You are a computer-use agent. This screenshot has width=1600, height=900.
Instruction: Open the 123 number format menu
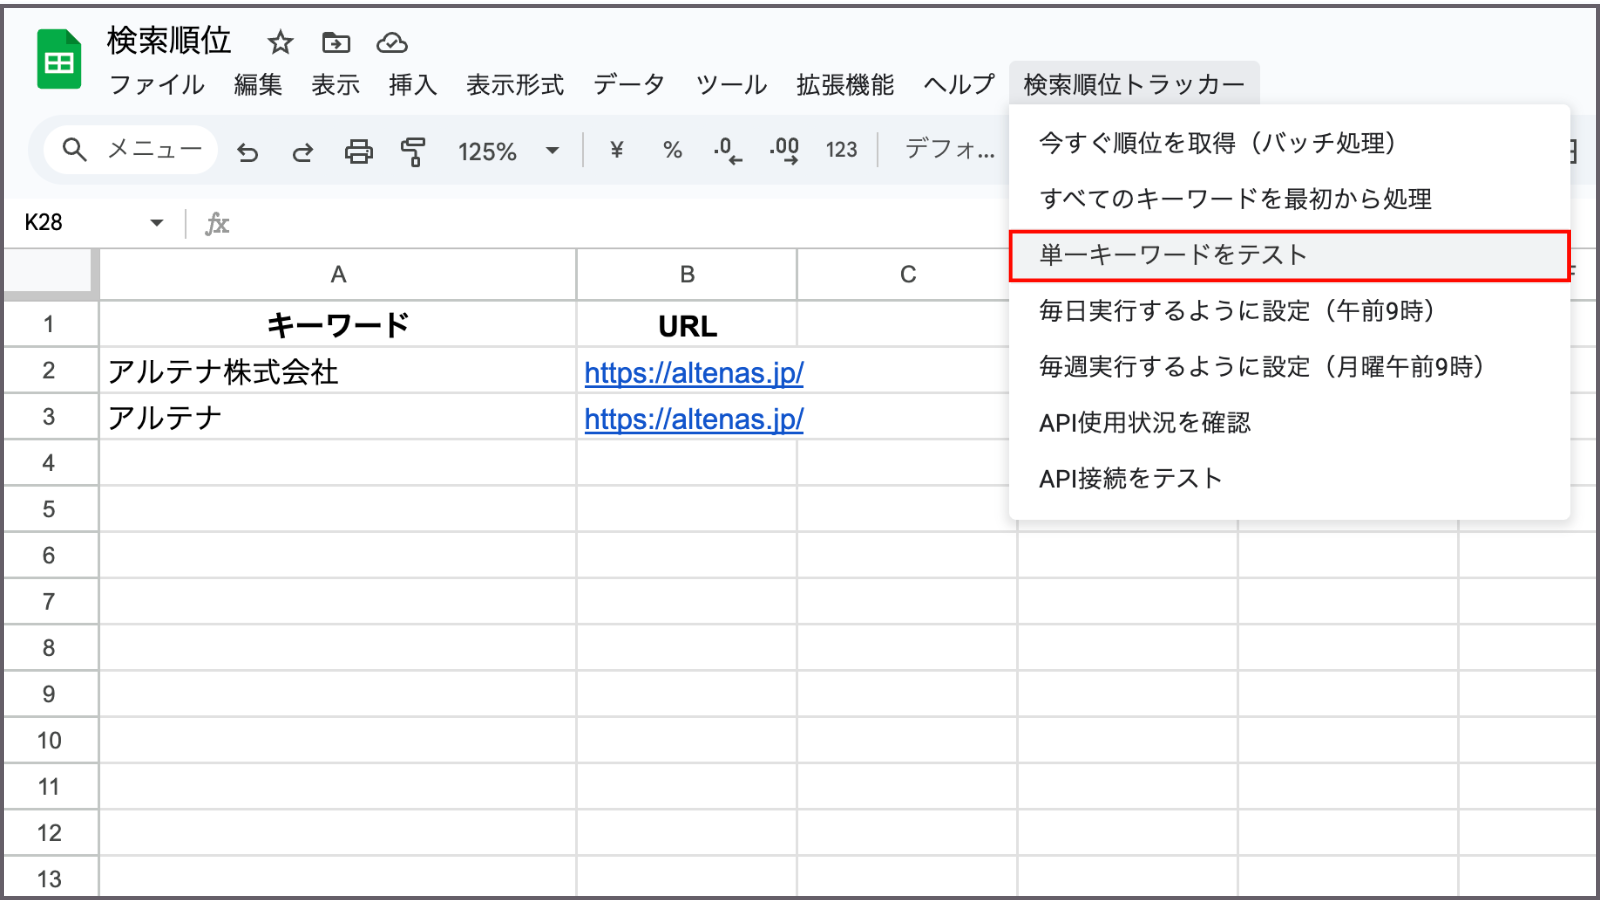841,150
